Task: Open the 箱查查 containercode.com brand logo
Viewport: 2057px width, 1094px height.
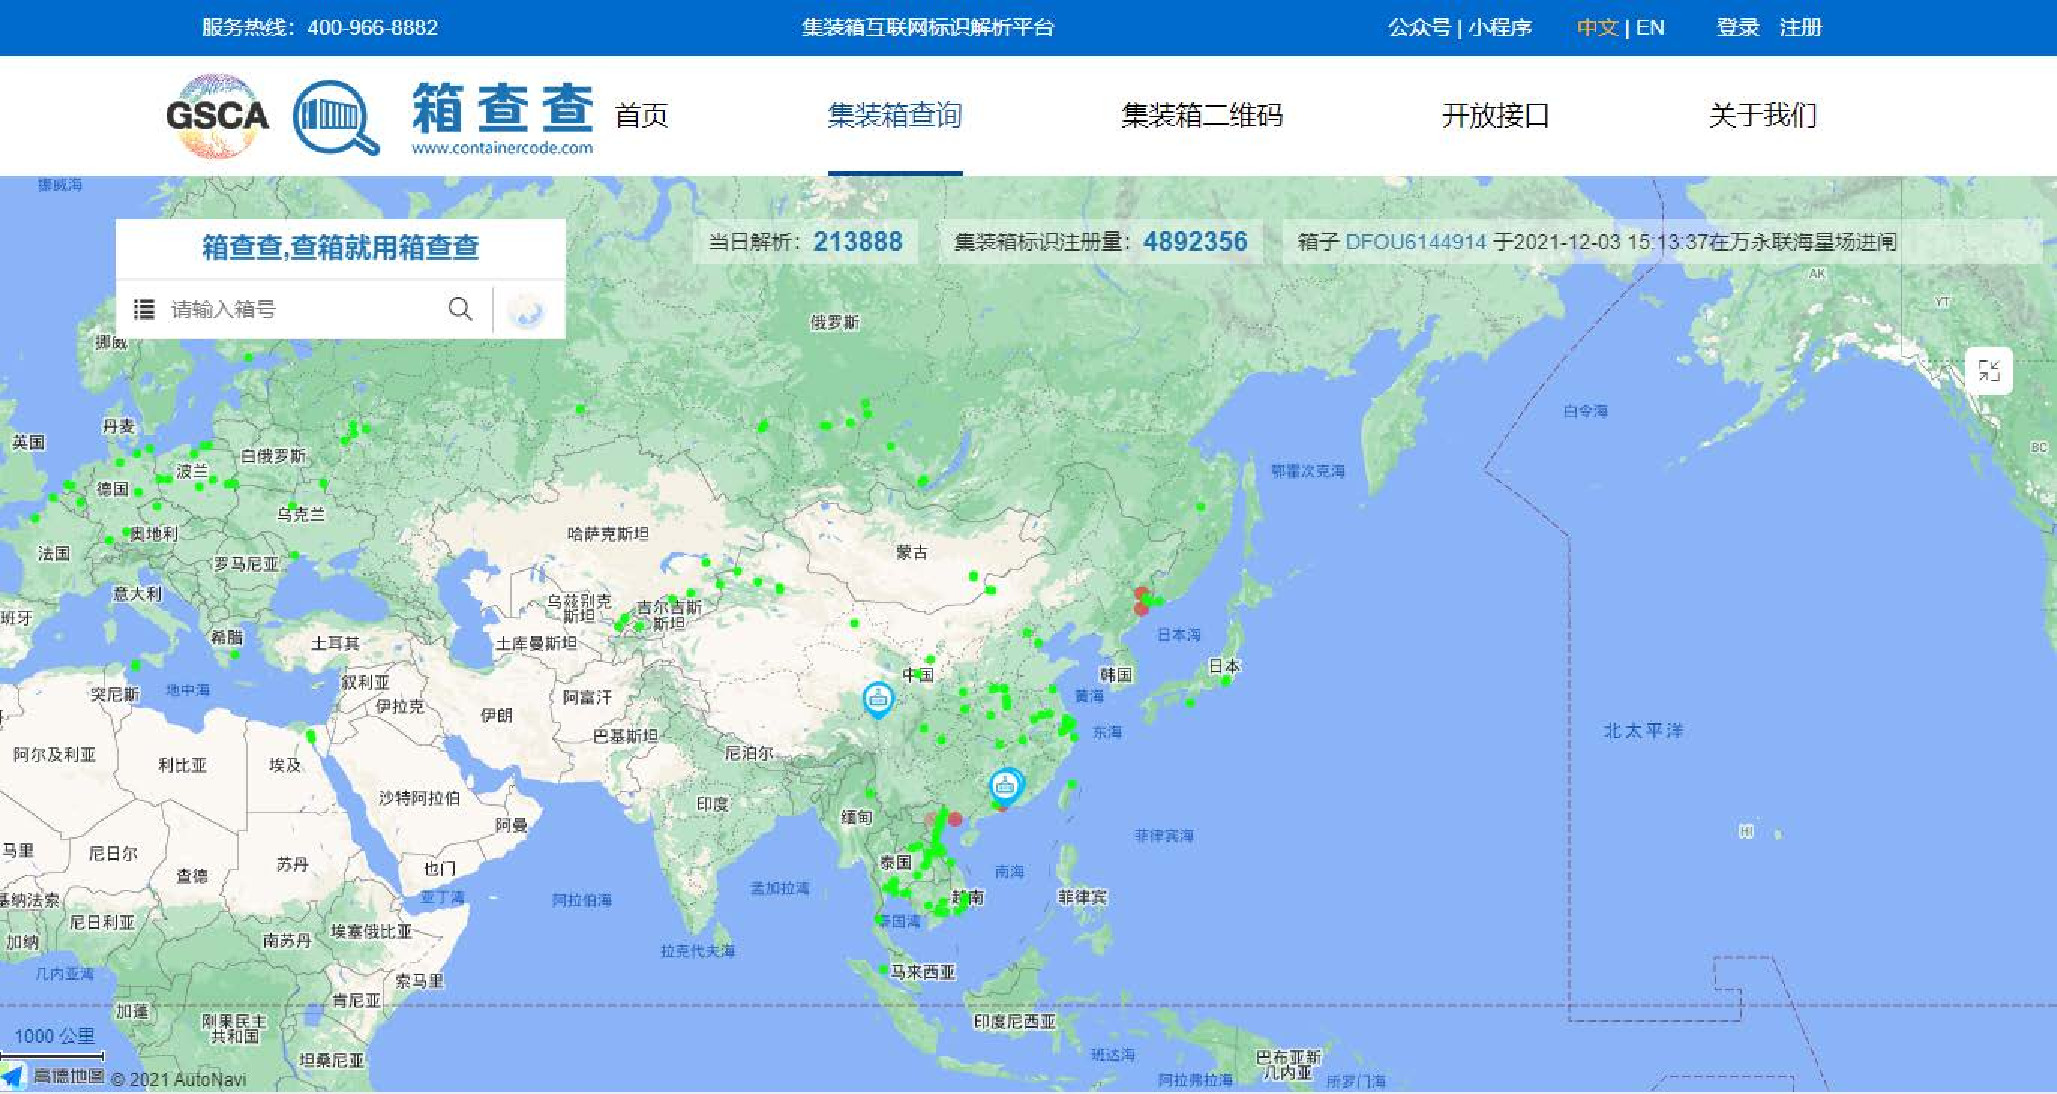Action: click(503, 118)
